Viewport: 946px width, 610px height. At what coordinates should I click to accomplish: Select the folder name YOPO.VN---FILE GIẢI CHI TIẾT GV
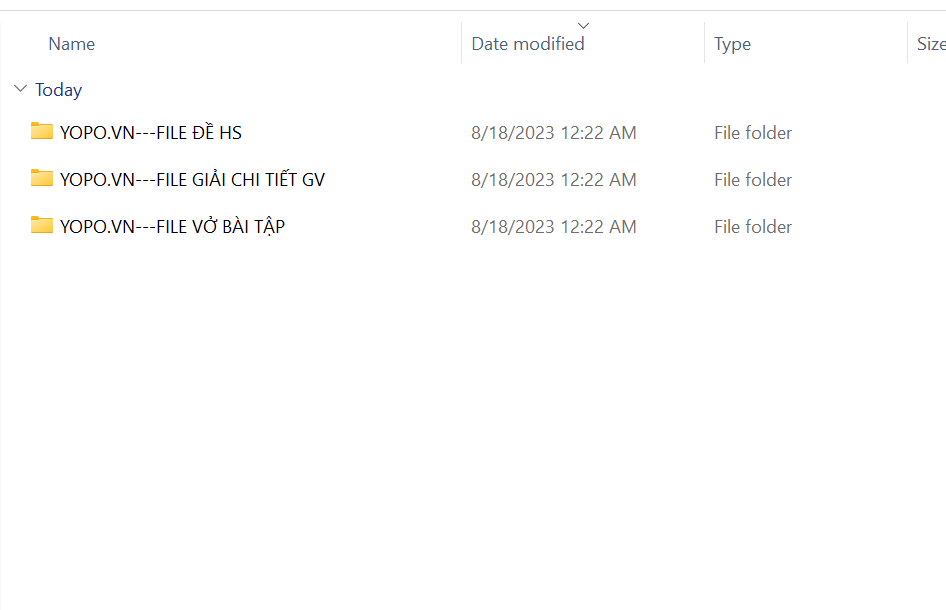pyautogui.click(x=192, y=180)
